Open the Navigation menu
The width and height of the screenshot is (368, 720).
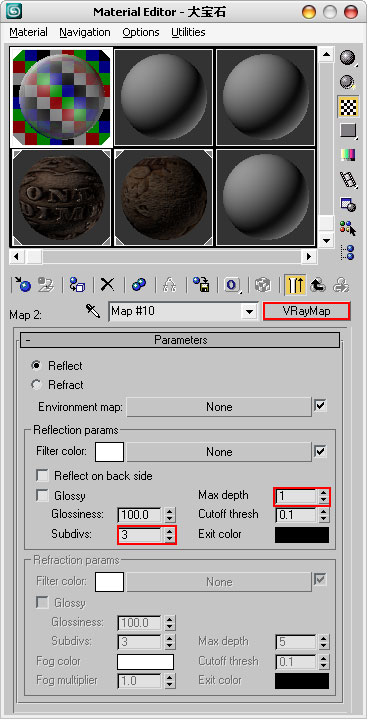point(85,33)
